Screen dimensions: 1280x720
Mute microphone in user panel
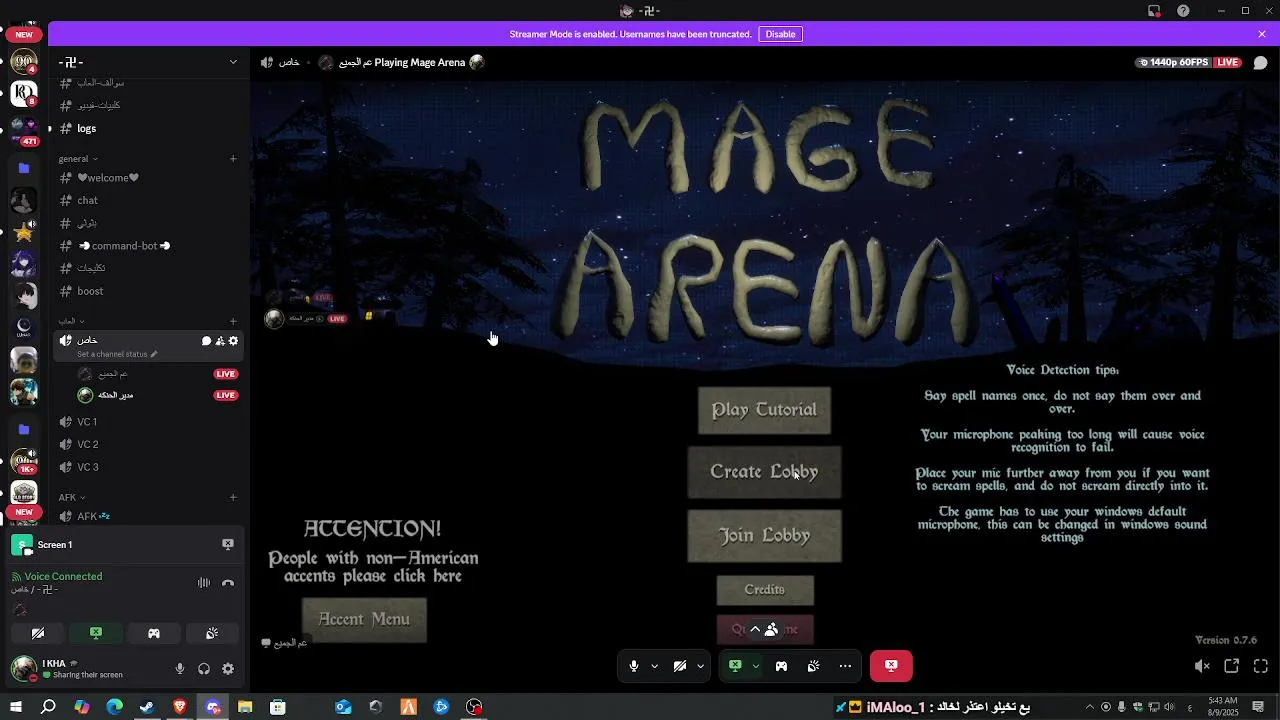tap(180, 669)
